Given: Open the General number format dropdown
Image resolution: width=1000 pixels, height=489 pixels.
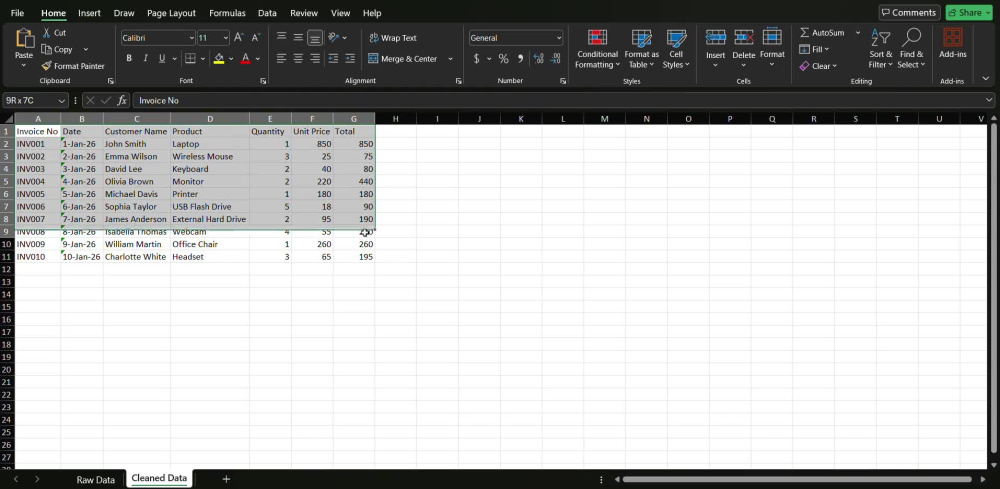Looking at the screenshot, I should click(x=559, y=38).
